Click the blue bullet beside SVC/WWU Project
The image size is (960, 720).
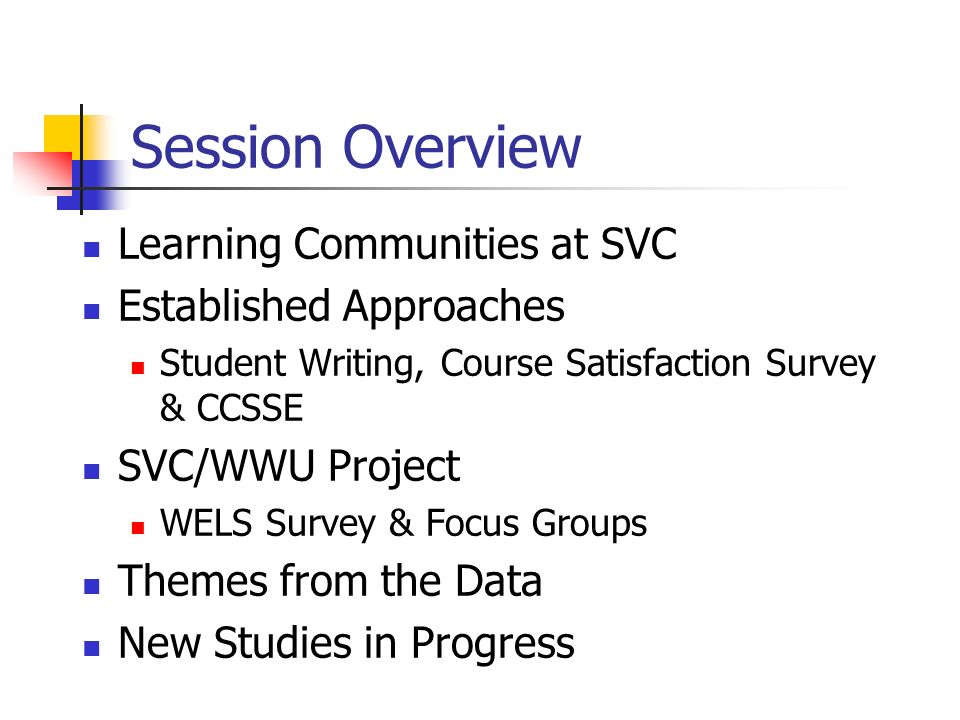(x=92, y=471)
